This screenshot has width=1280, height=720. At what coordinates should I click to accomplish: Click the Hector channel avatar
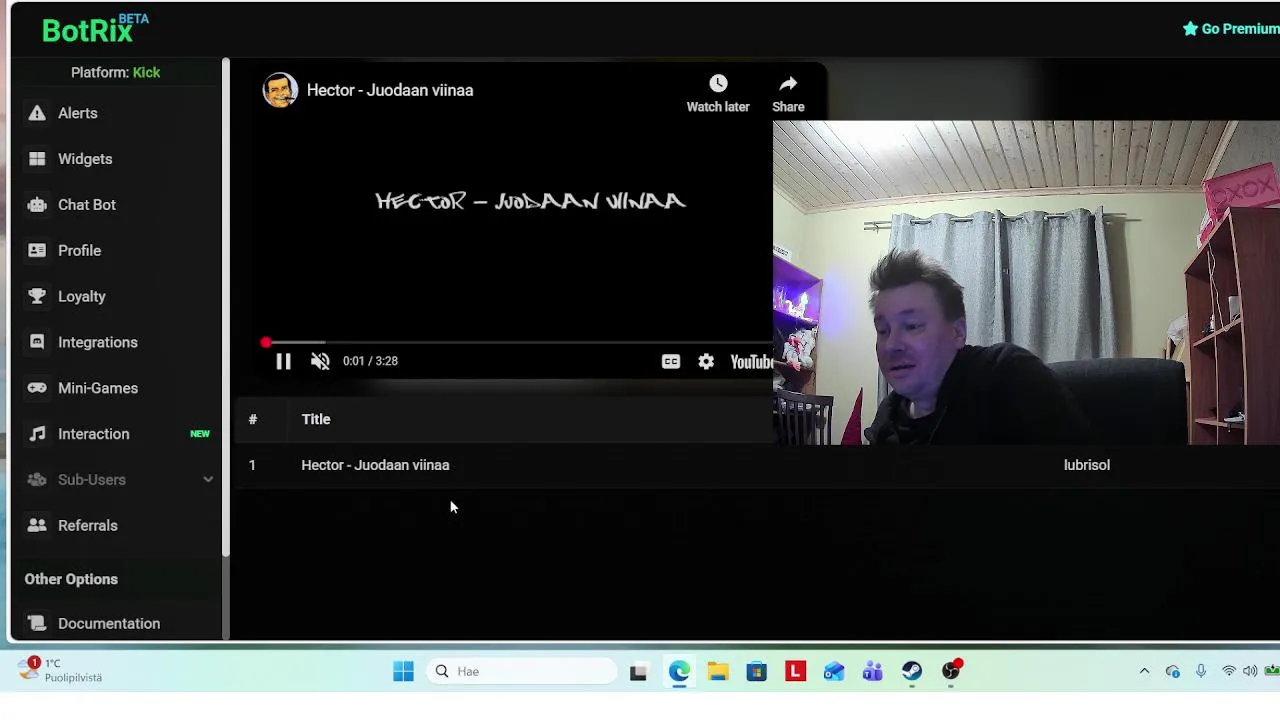point(280,90)
